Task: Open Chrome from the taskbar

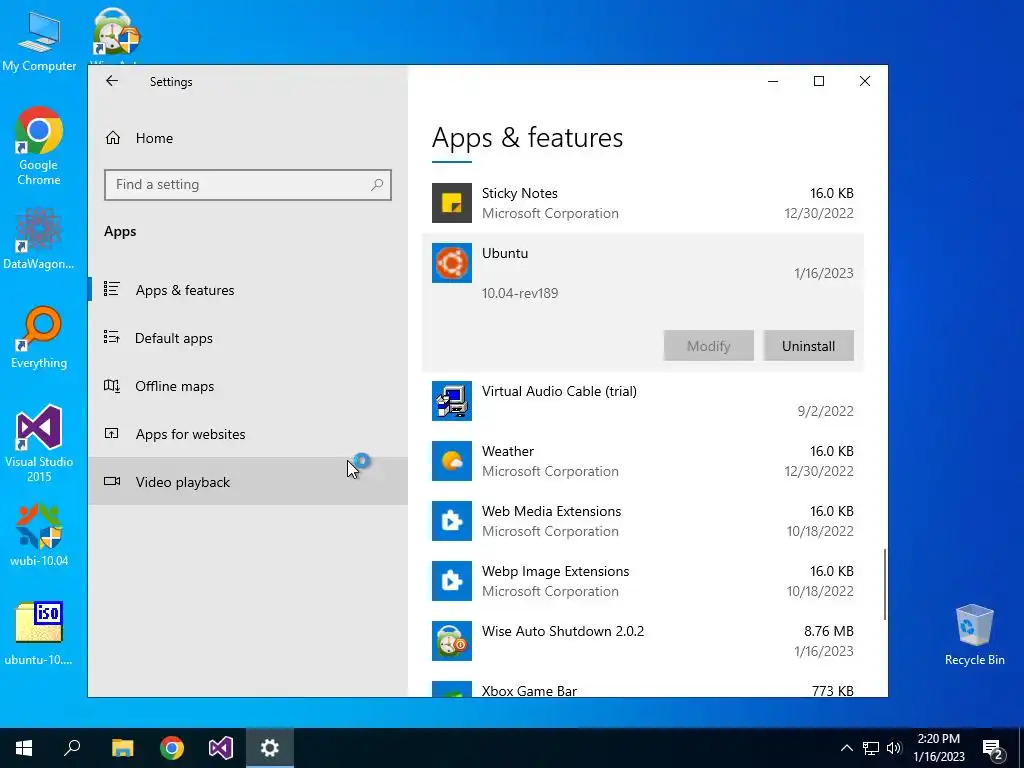Action: tap(172, 748)
